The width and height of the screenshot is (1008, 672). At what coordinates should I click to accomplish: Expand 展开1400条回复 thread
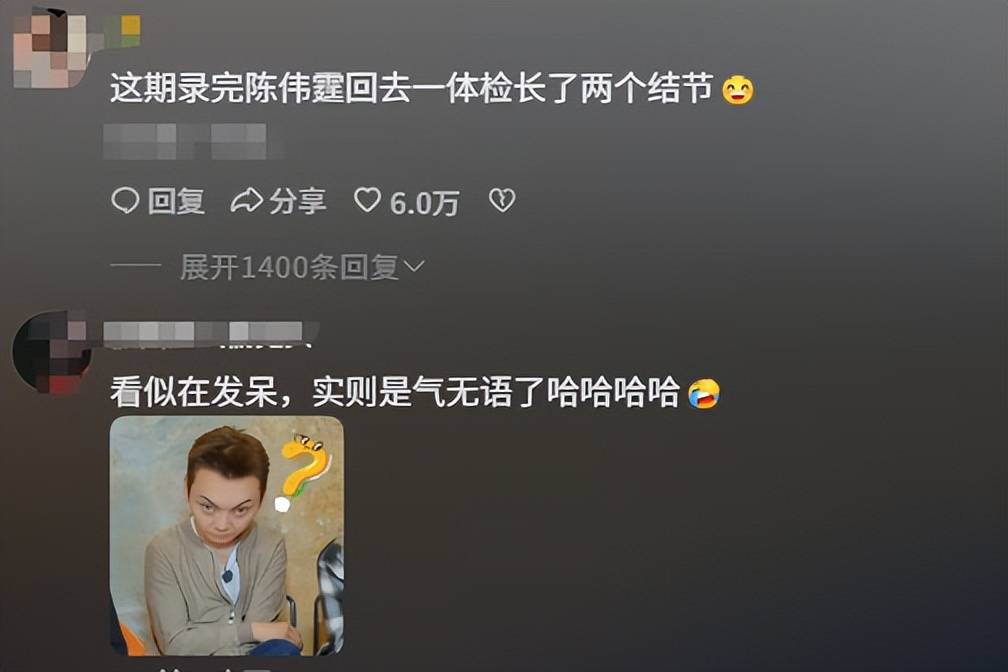pos(302,268)
